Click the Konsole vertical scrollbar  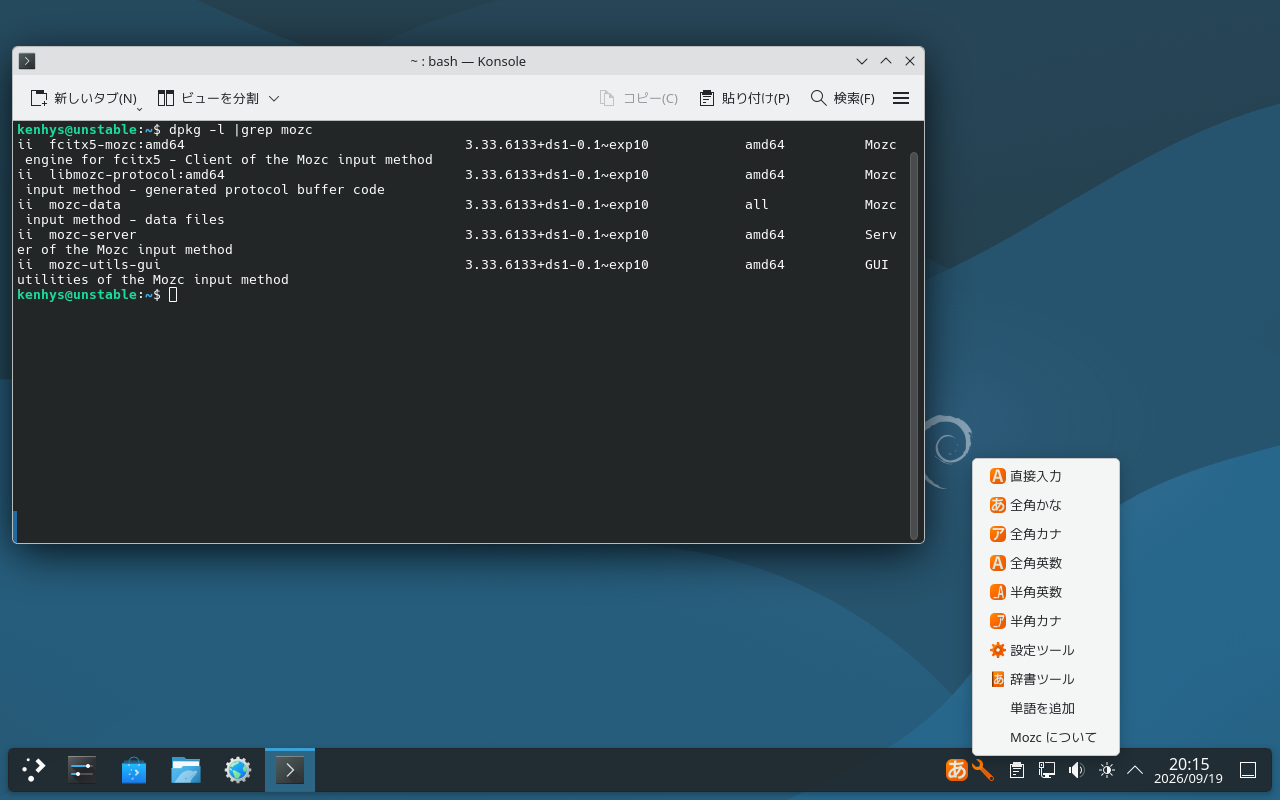914,344
